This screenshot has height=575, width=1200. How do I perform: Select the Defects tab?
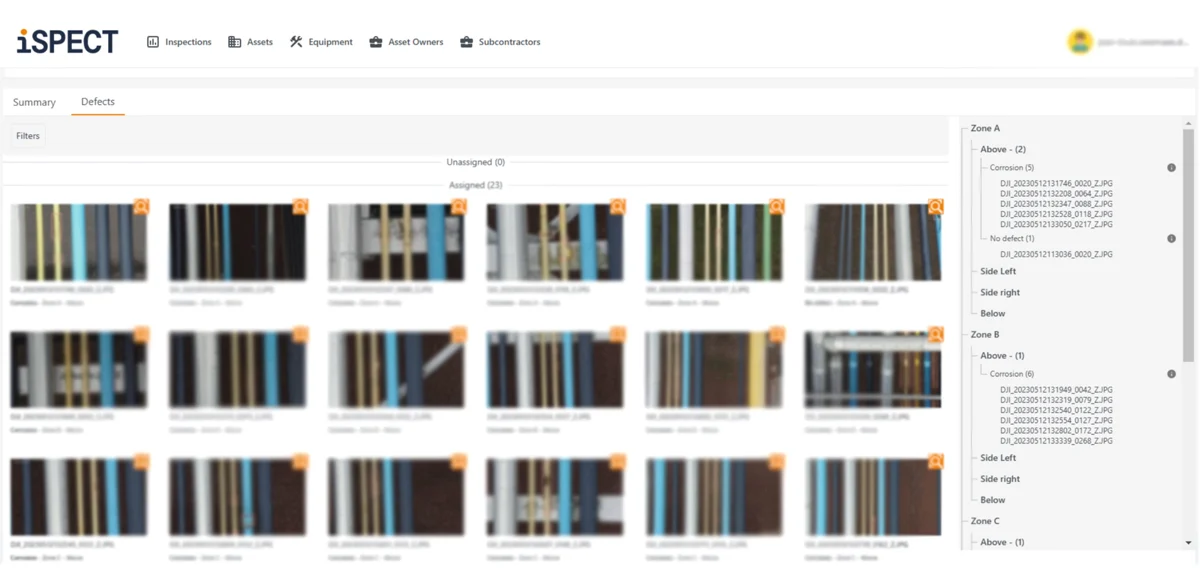click(98, 102)
